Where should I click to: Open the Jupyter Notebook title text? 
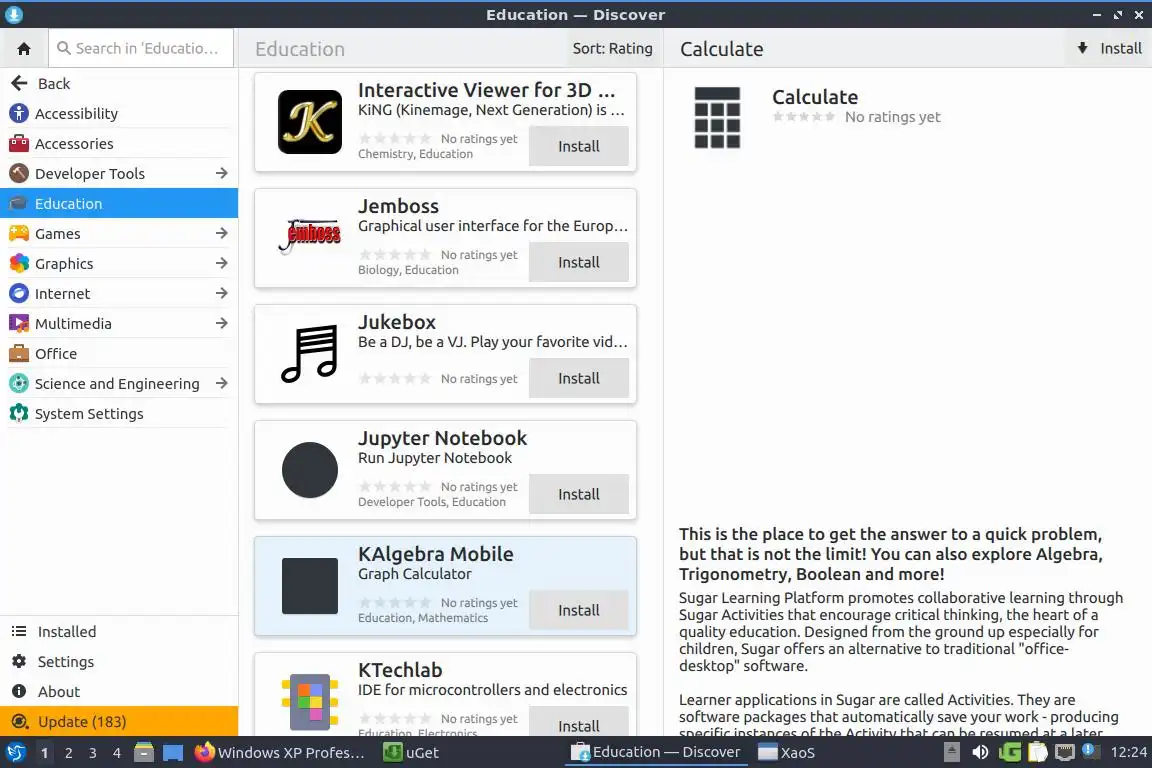tap(442, 438)
